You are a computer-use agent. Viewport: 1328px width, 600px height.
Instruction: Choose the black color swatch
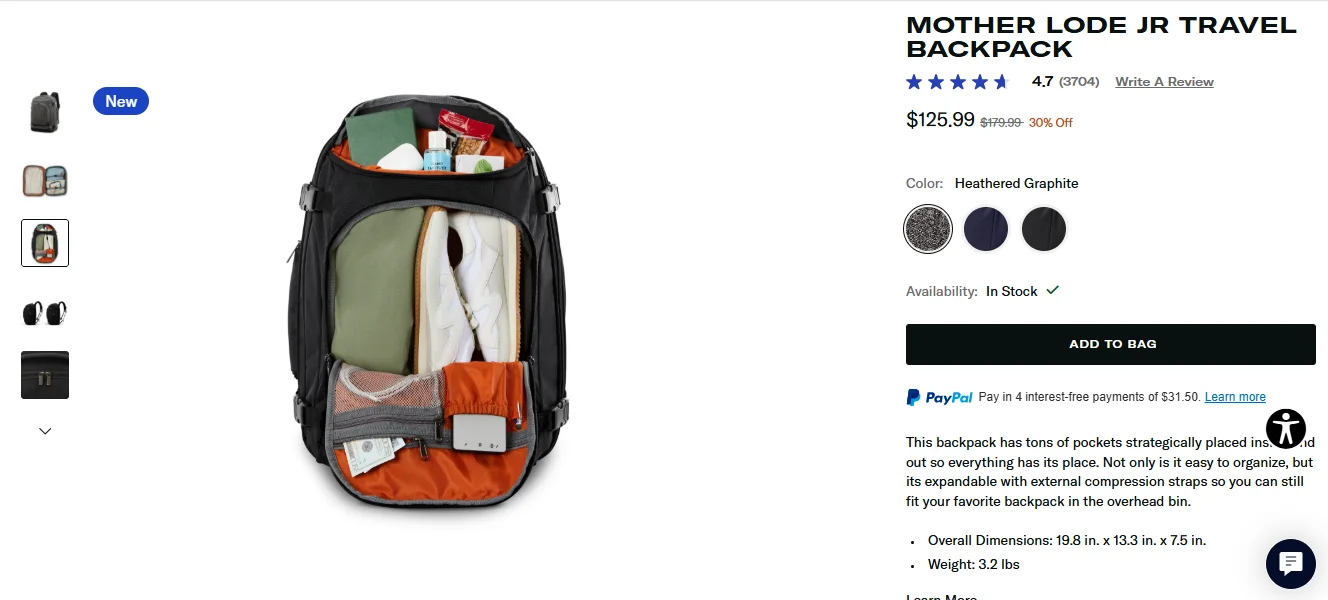(1044, 229)
